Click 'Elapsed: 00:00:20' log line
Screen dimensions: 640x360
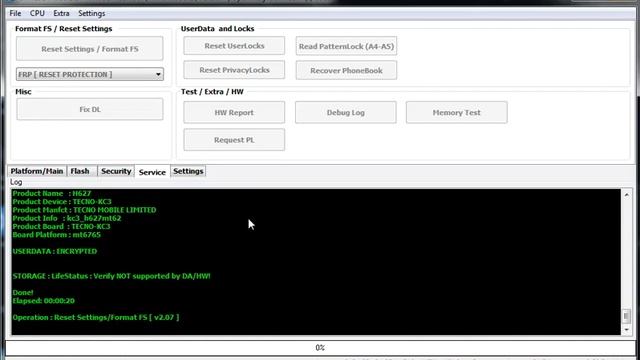(43, 300)
